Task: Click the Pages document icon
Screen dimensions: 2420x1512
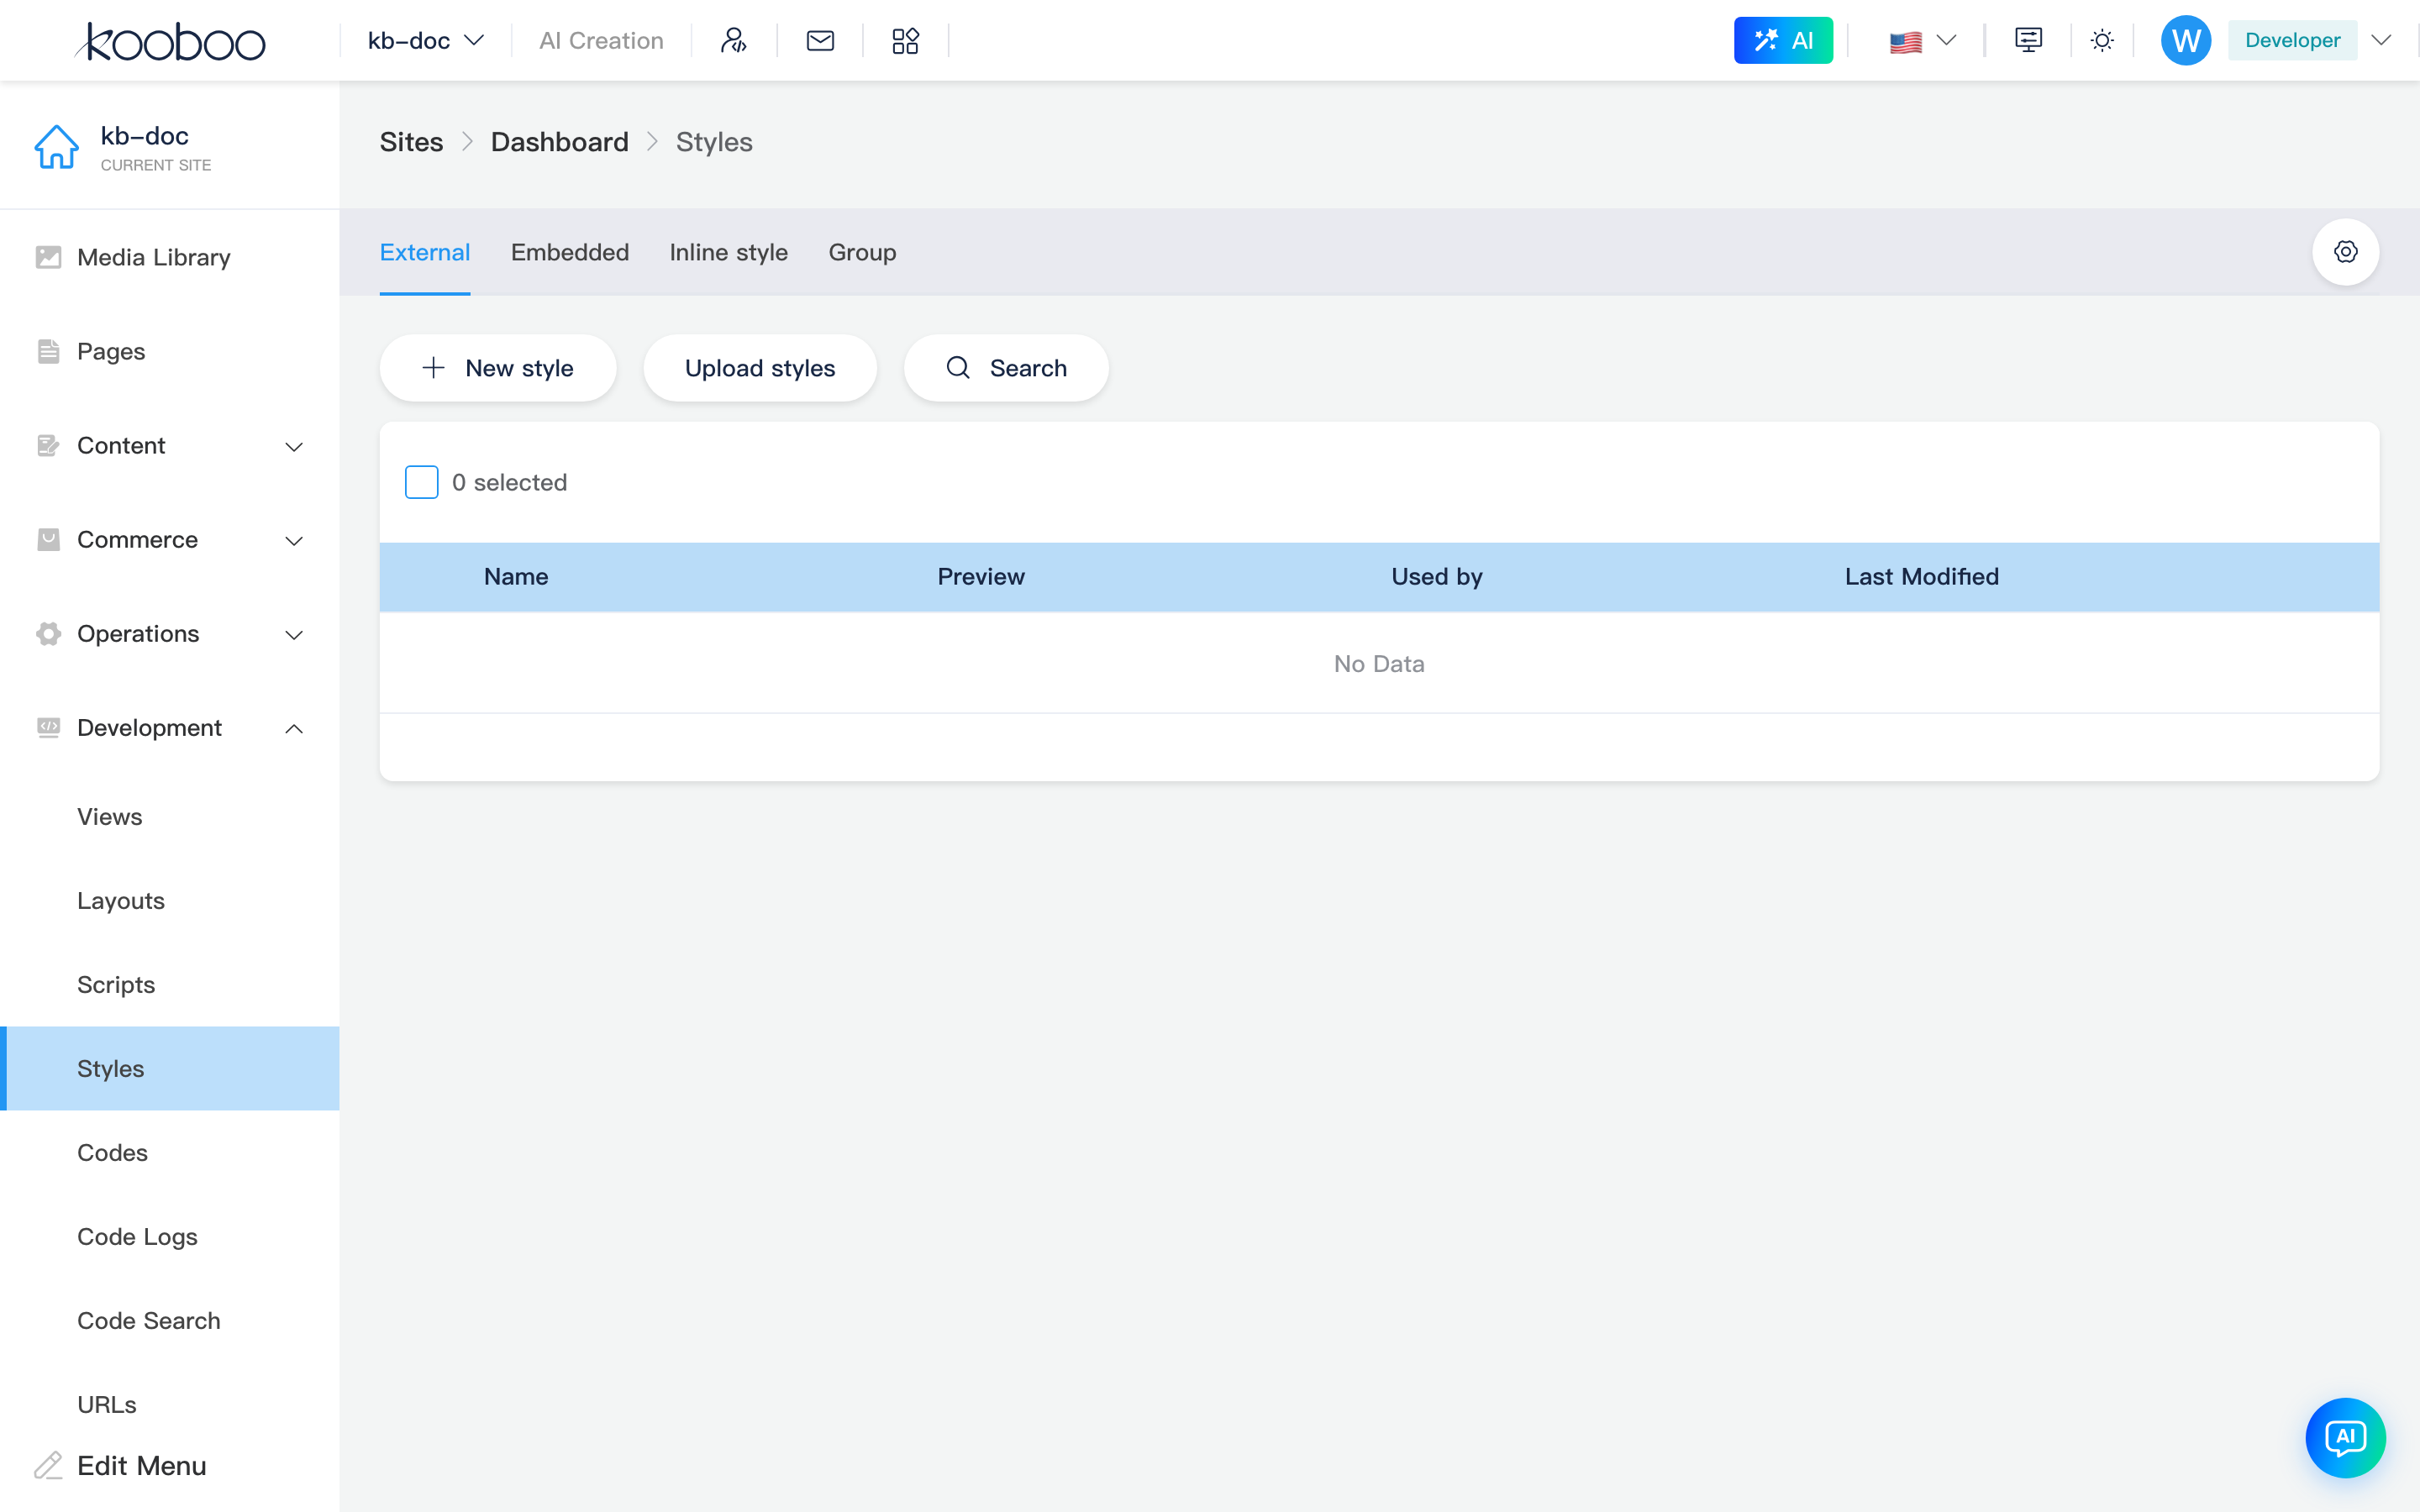Action: pyautogui.click(x=48, y=351)
